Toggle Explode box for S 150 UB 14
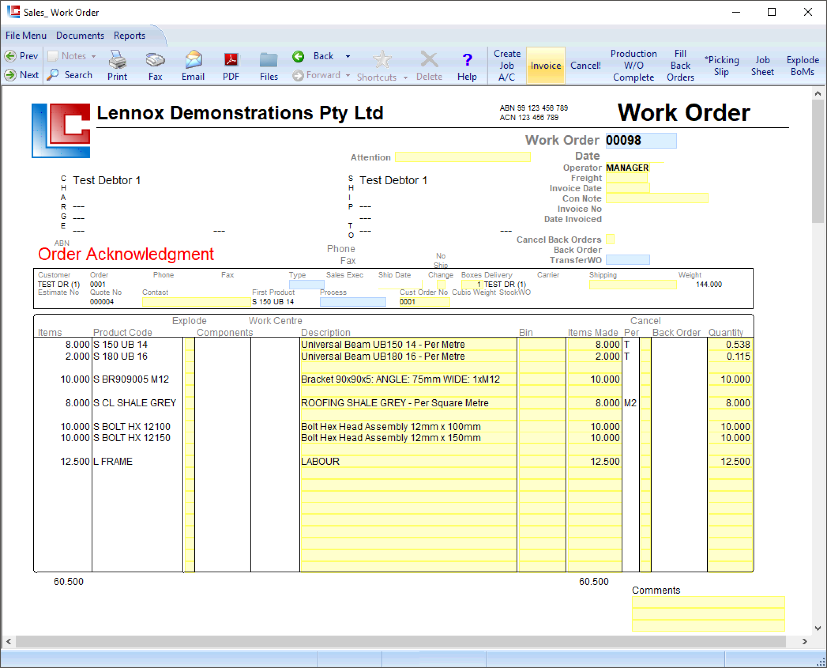The width and height of the screenshot is (827, 668). click(x=188, y=345)
